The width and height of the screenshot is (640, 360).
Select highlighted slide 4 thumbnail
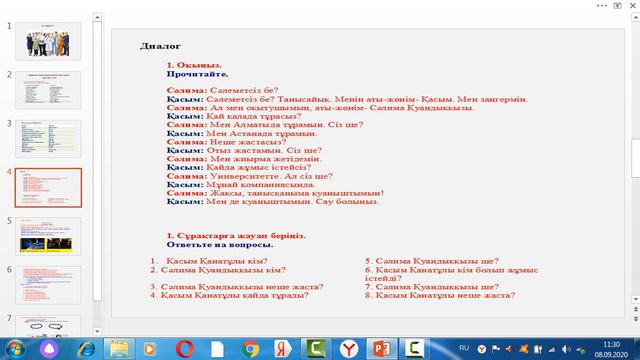tap(48, 188)
